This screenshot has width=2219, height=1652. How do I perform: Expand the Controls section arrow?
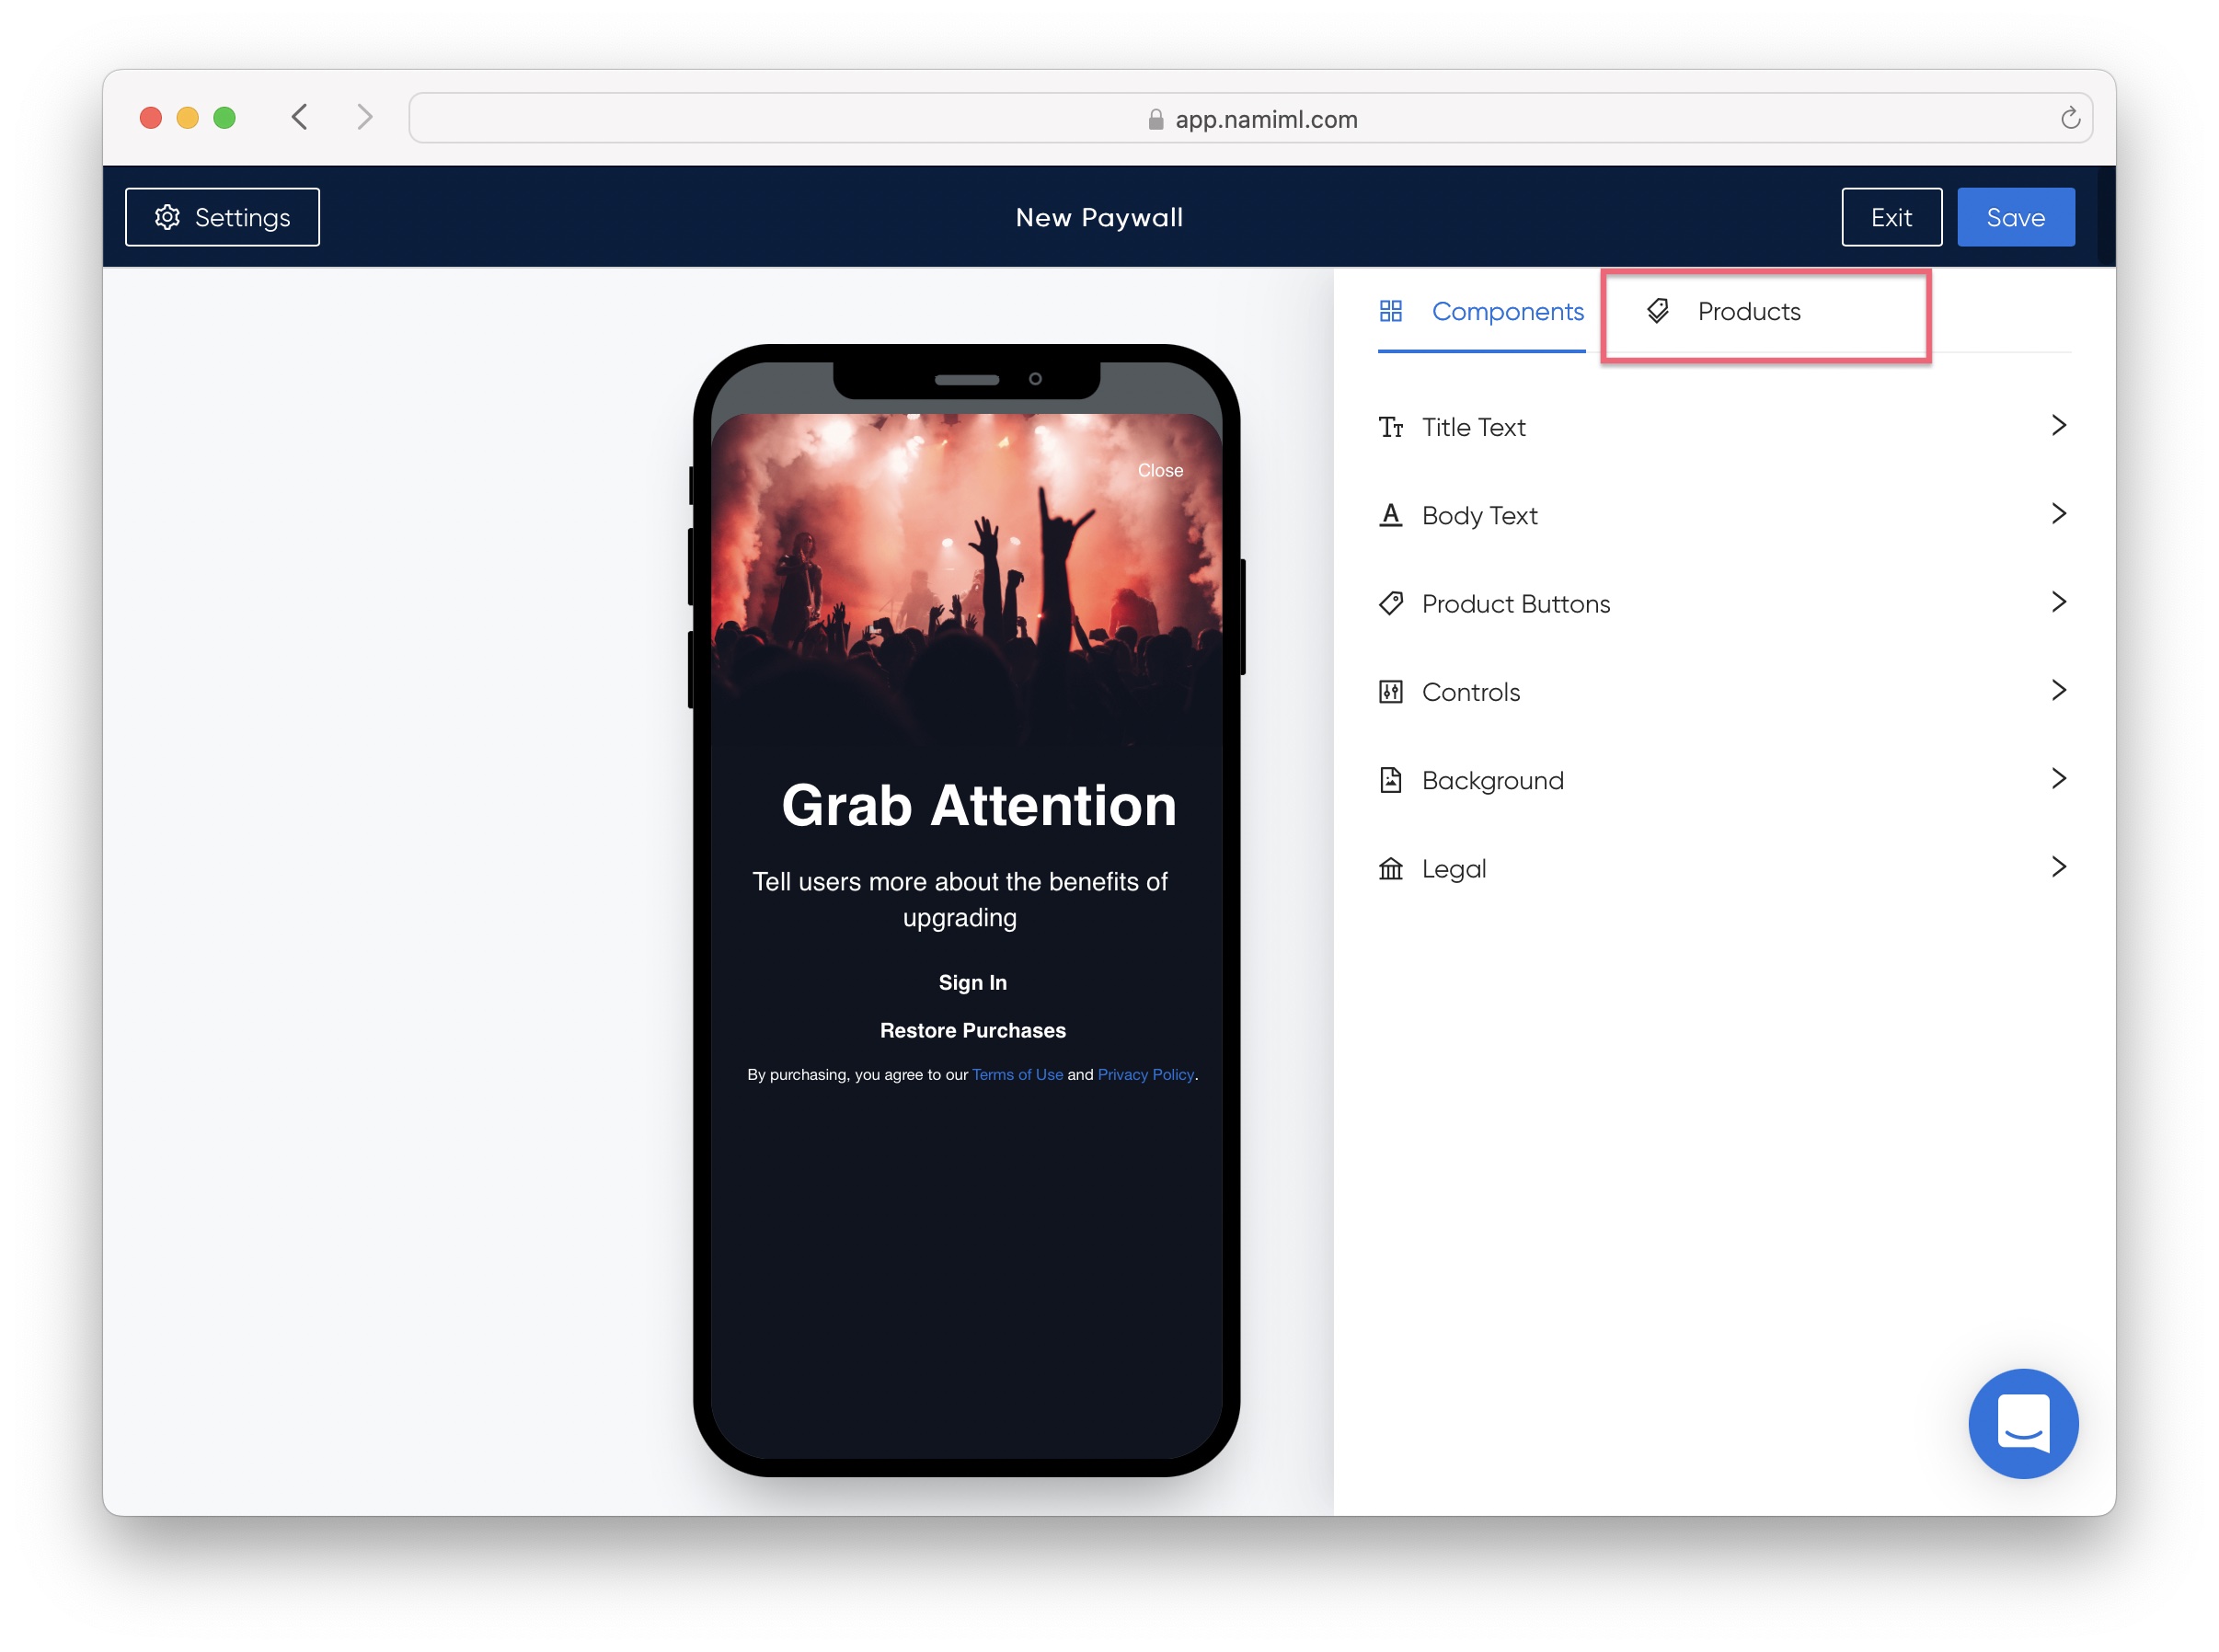coord(2057,691)
